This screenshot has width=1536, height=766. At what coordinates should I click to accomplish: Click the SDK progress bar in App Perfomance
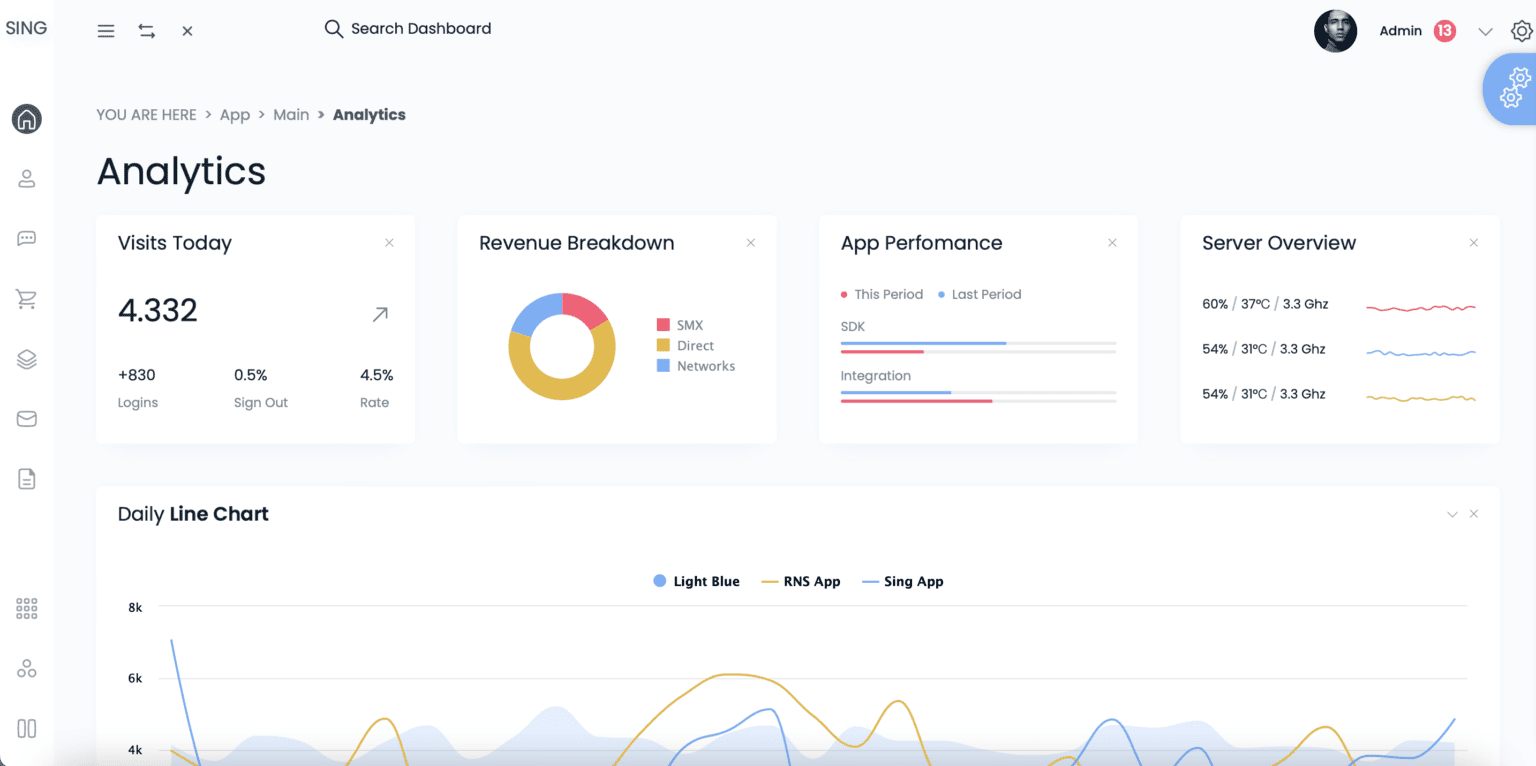tap(978, 346)
